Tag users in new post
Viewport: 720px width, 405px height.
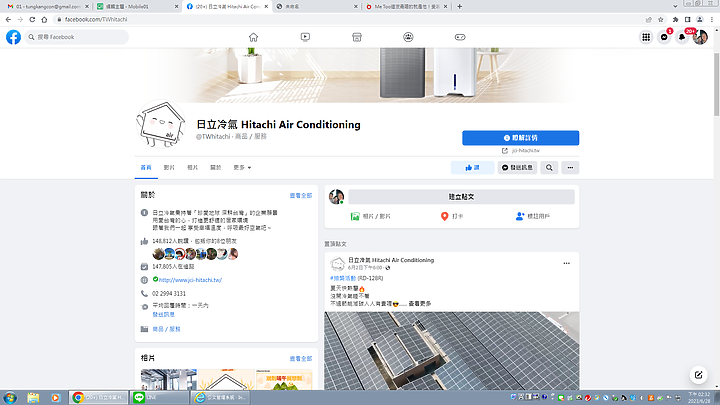(x=533, y=216)
